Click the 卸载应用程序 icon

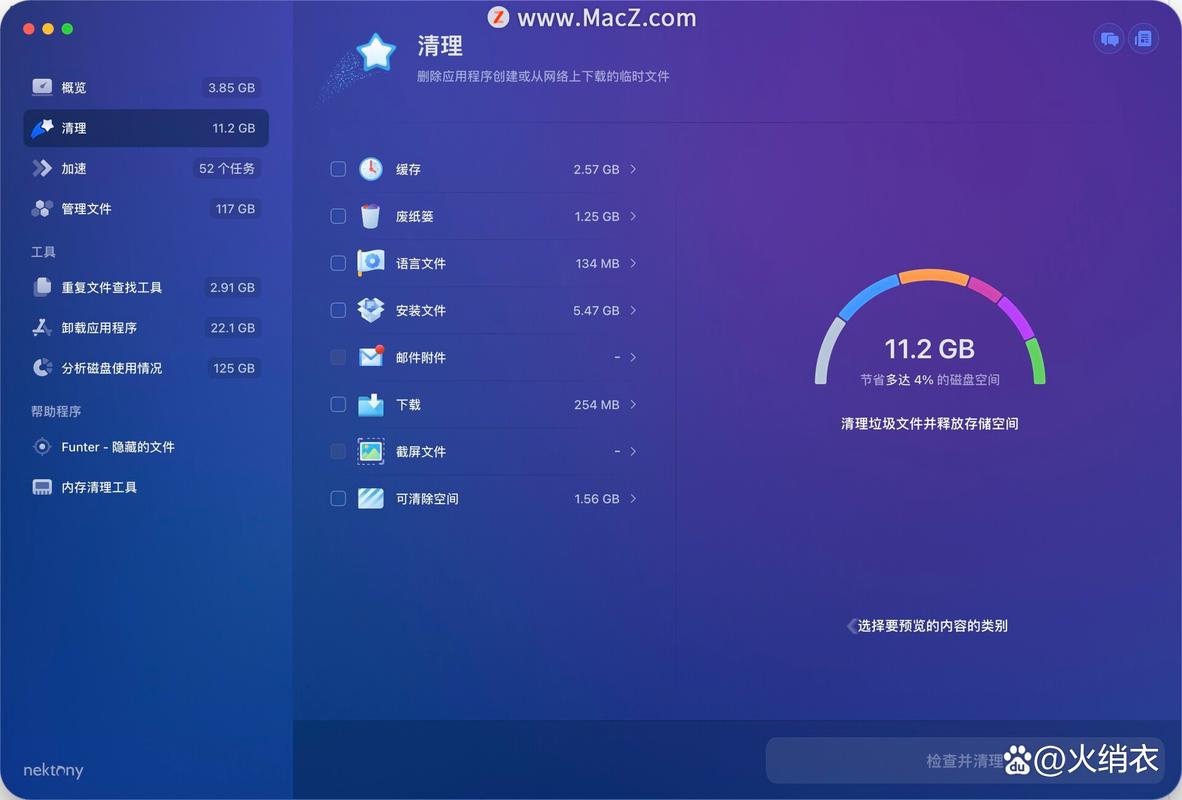pos(42,327)
